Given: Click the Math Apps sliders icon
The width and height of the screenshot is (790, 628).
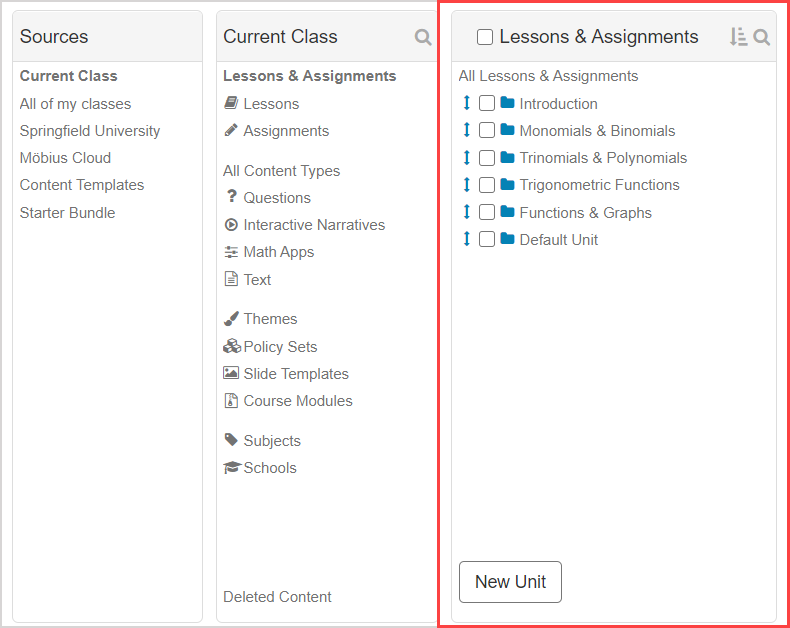Looking at the screenshot, I should click(231, 252).
